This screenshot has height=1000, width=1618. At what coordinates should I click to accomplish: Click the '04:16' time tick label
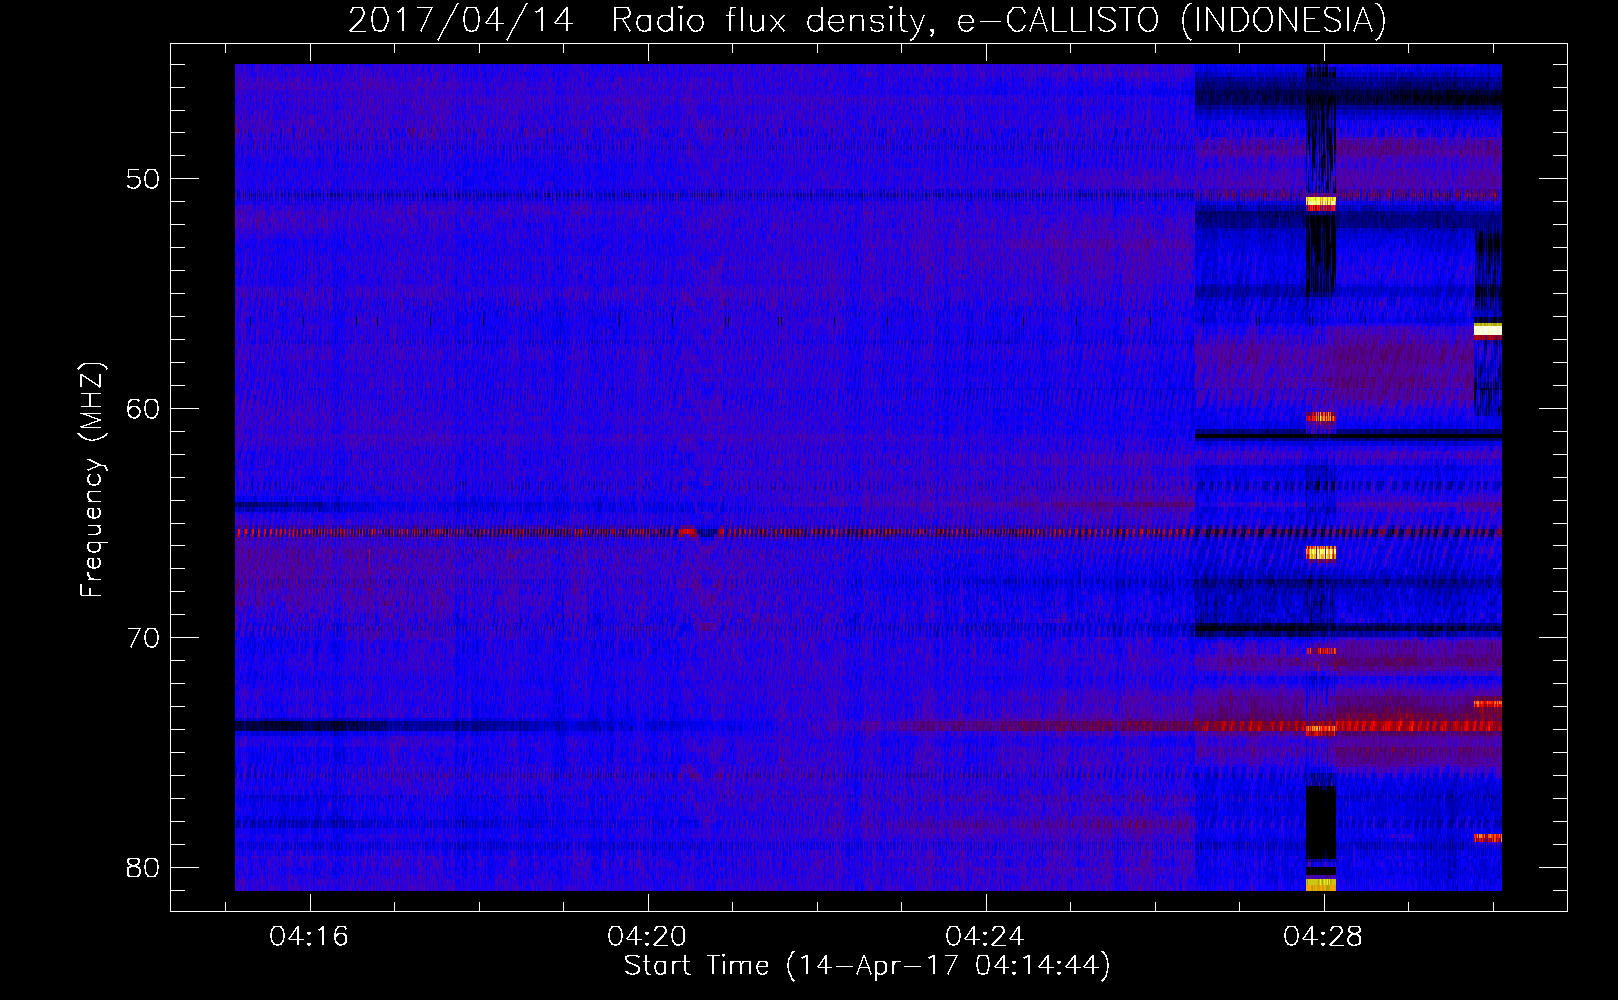309,936
